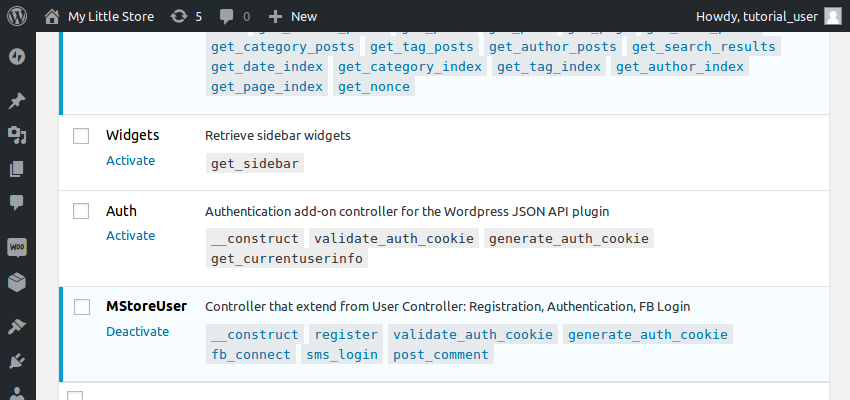The image size is (850, 400).
Task: Open the comments bubble icon in the admin bar
Action: point(227,17)
